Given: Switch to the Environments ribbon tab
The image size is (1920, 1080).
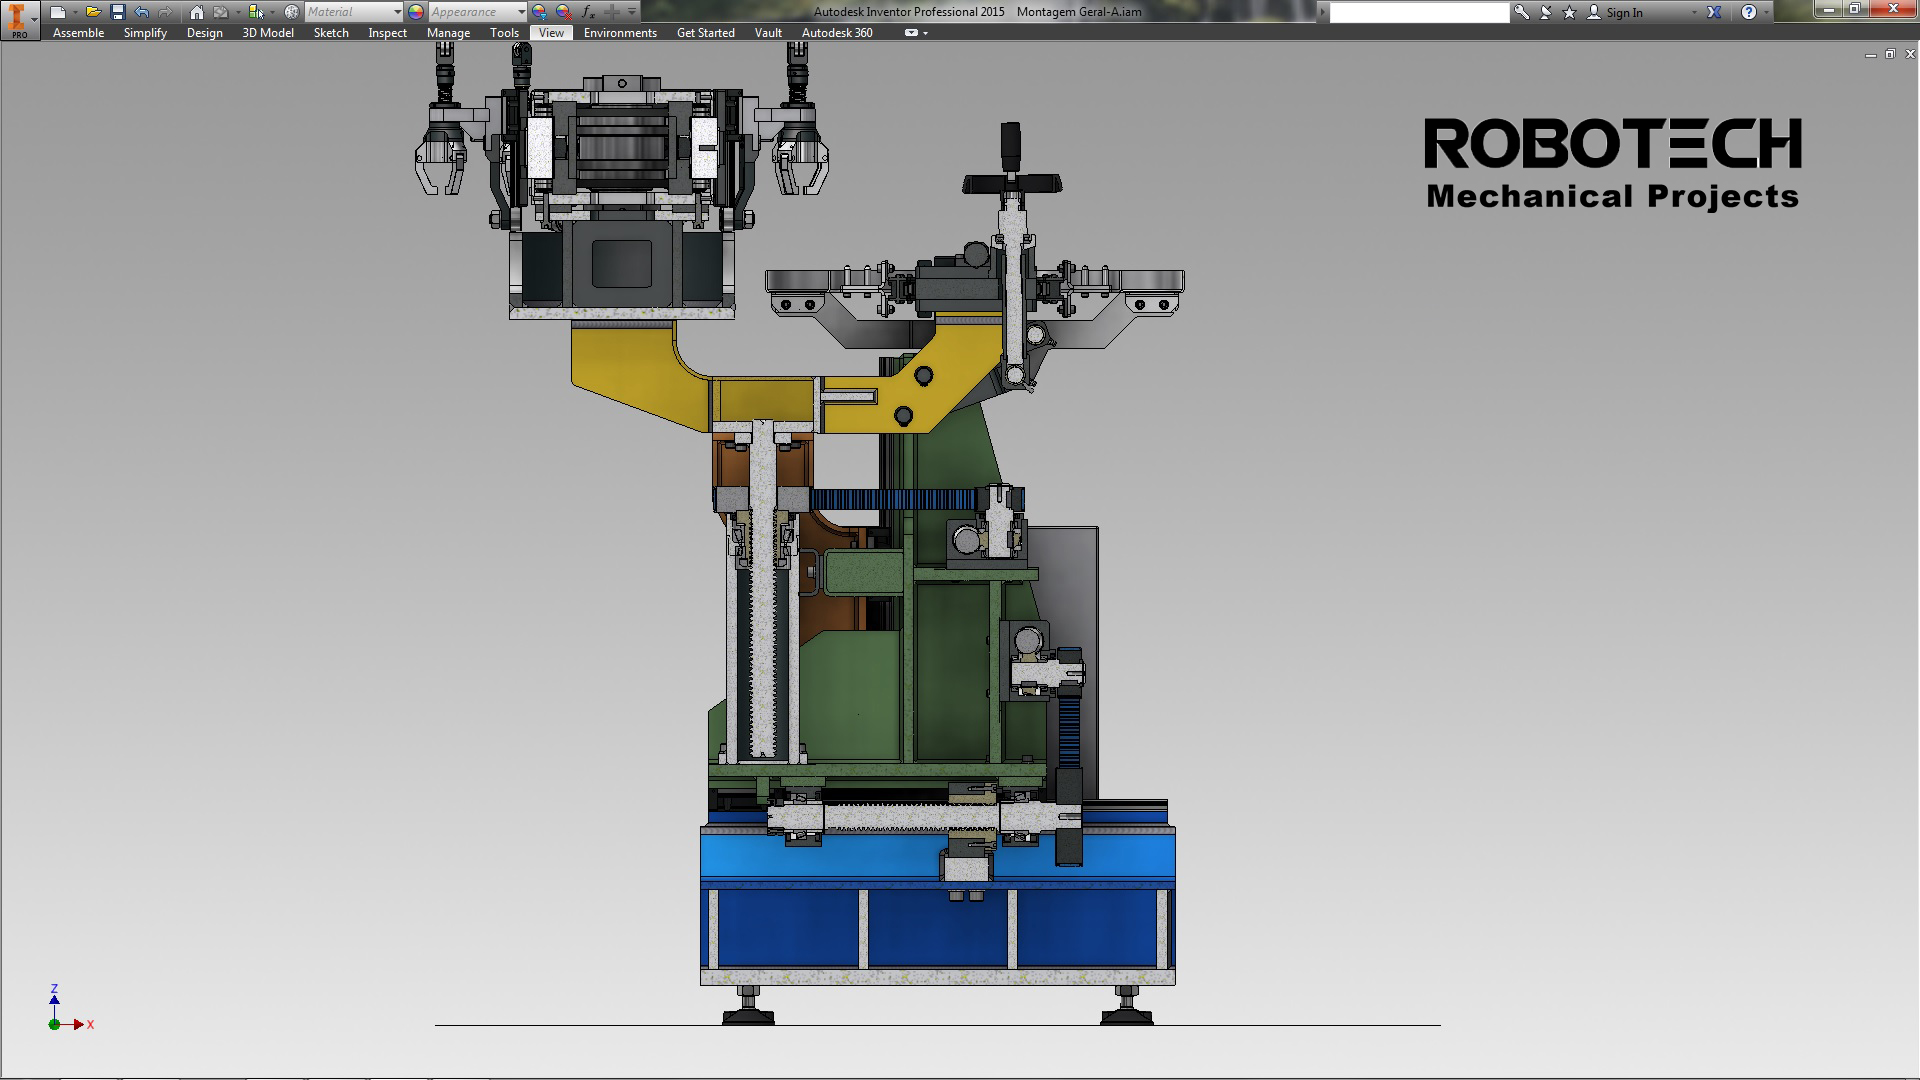Looking at the screenshot, I should click(620, 33).
